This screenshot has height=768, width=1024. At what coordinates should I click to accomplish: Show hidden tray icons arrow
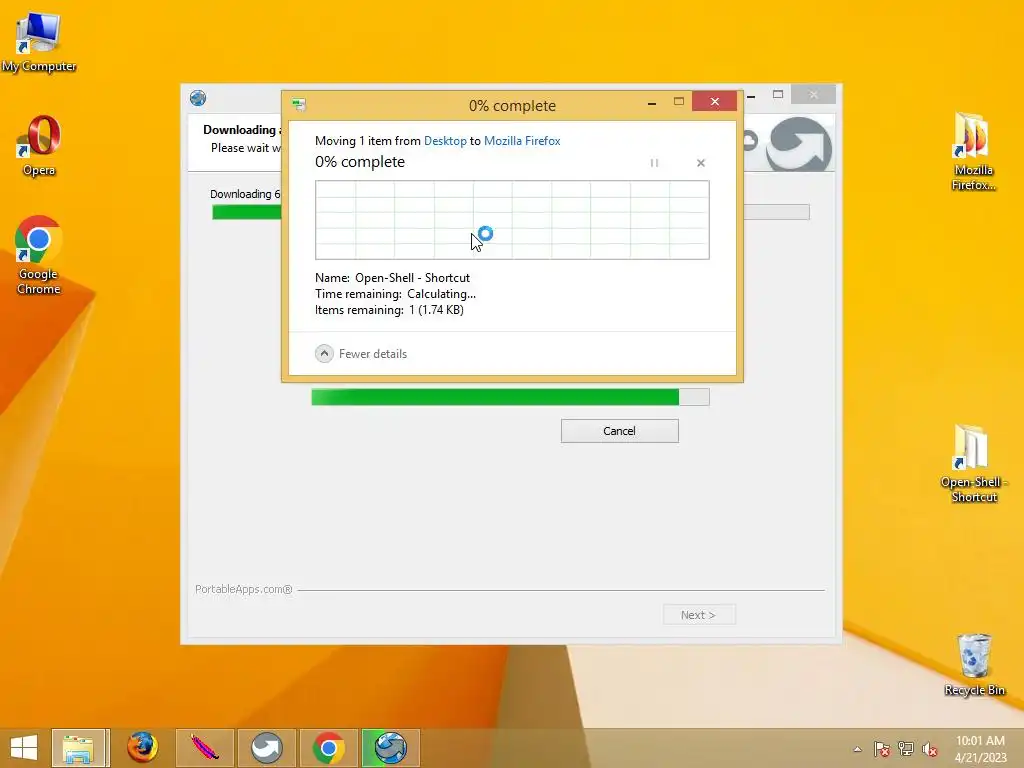[x=857, y=749]
